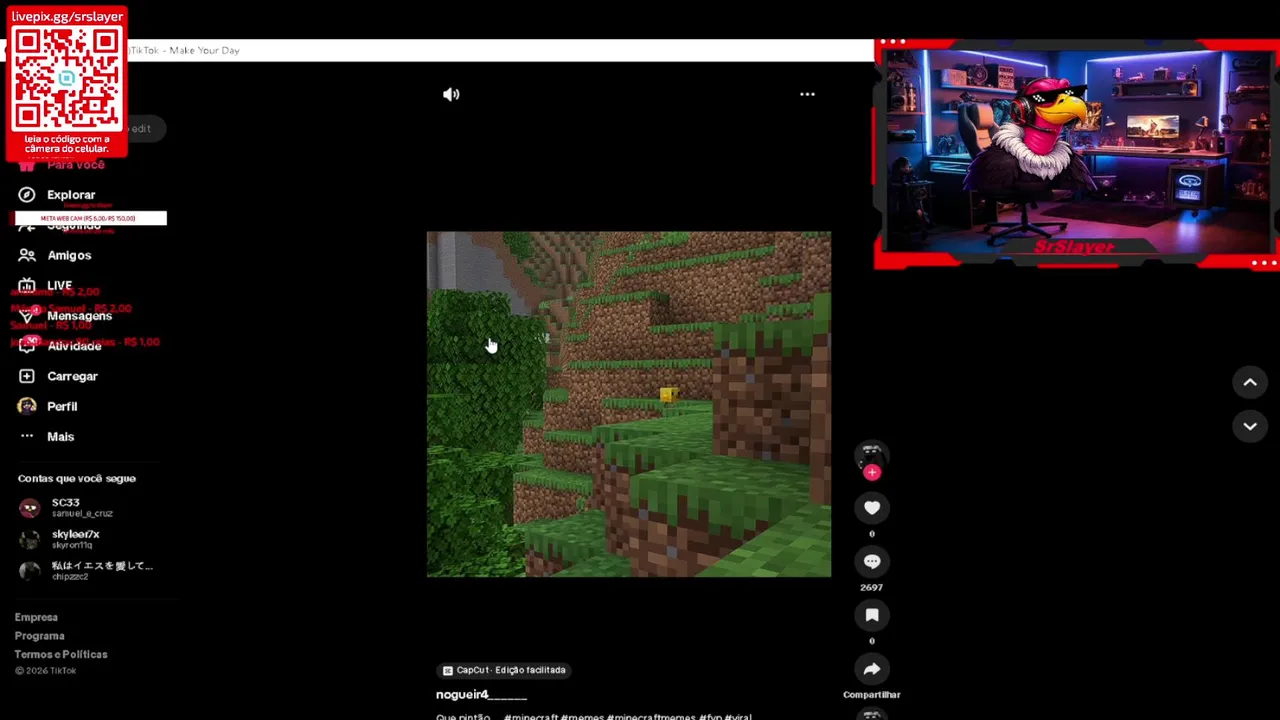Screen dimensions: 1280x720
Task: Click the SrSlayer webcam overlay
Action: (x=1075, y=155)
